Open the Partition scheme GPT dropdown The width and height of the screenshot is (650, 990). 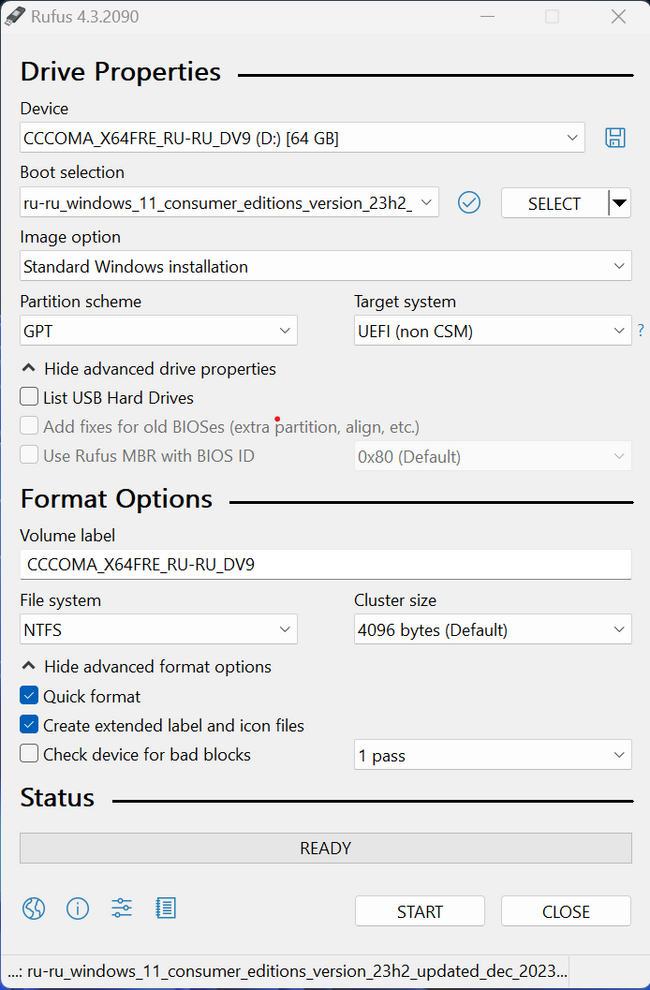(158, 331)
